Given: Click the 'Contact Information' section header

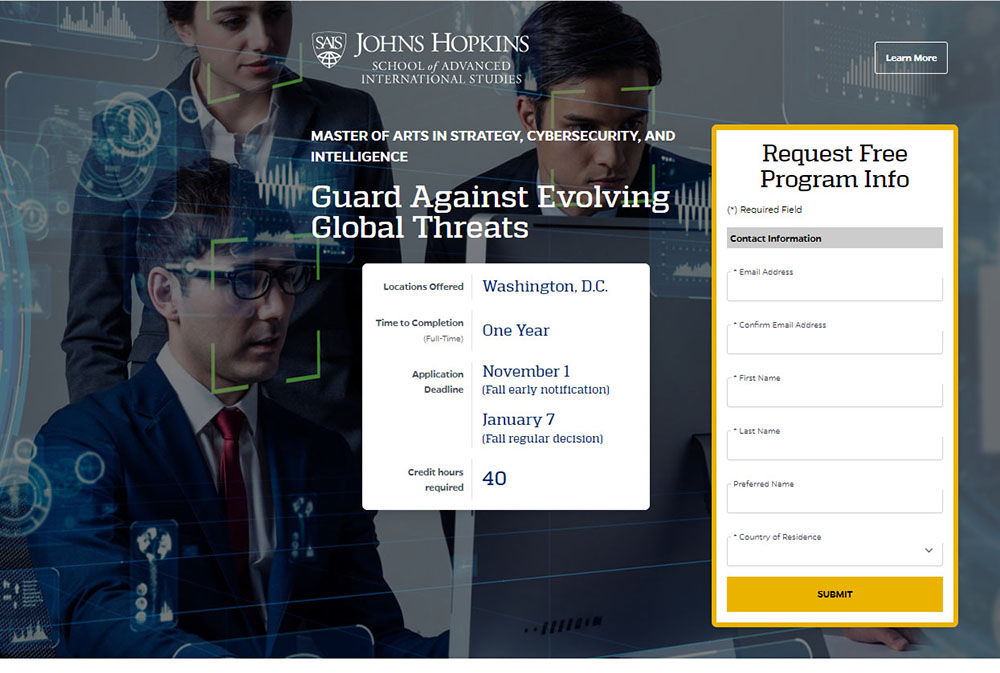Looking at the screenshot, I should pyautogui.click(x=834, y=238).
